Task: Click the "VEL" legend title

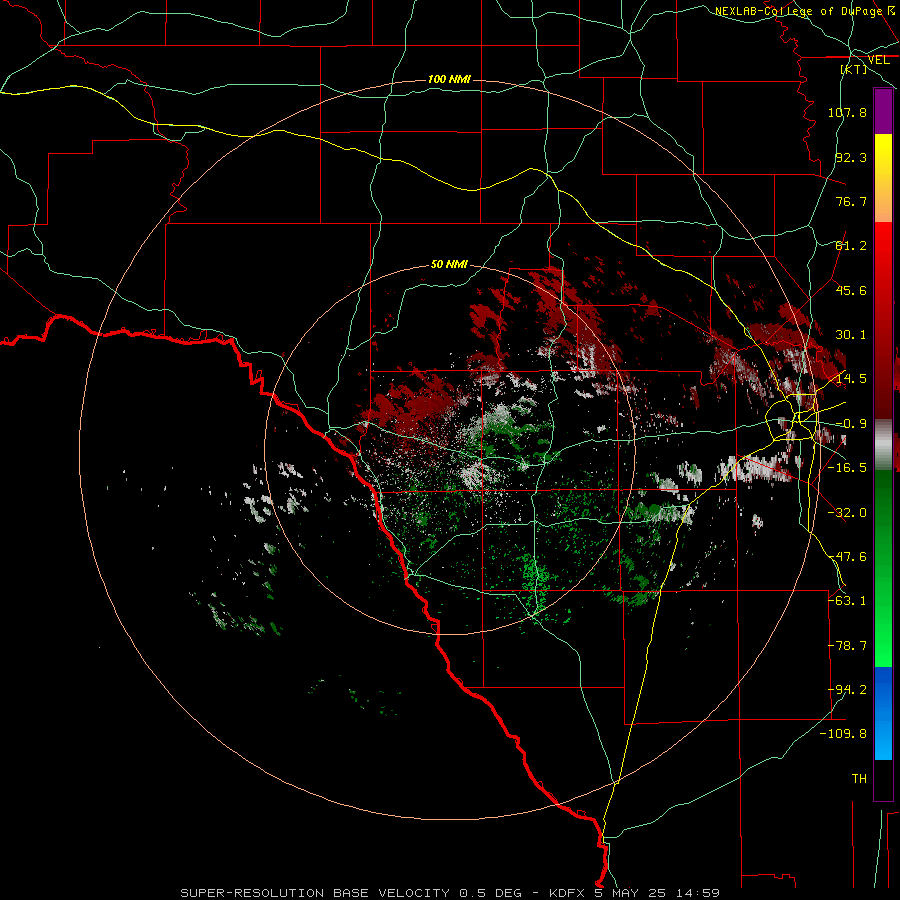Action: coord(878,60)
